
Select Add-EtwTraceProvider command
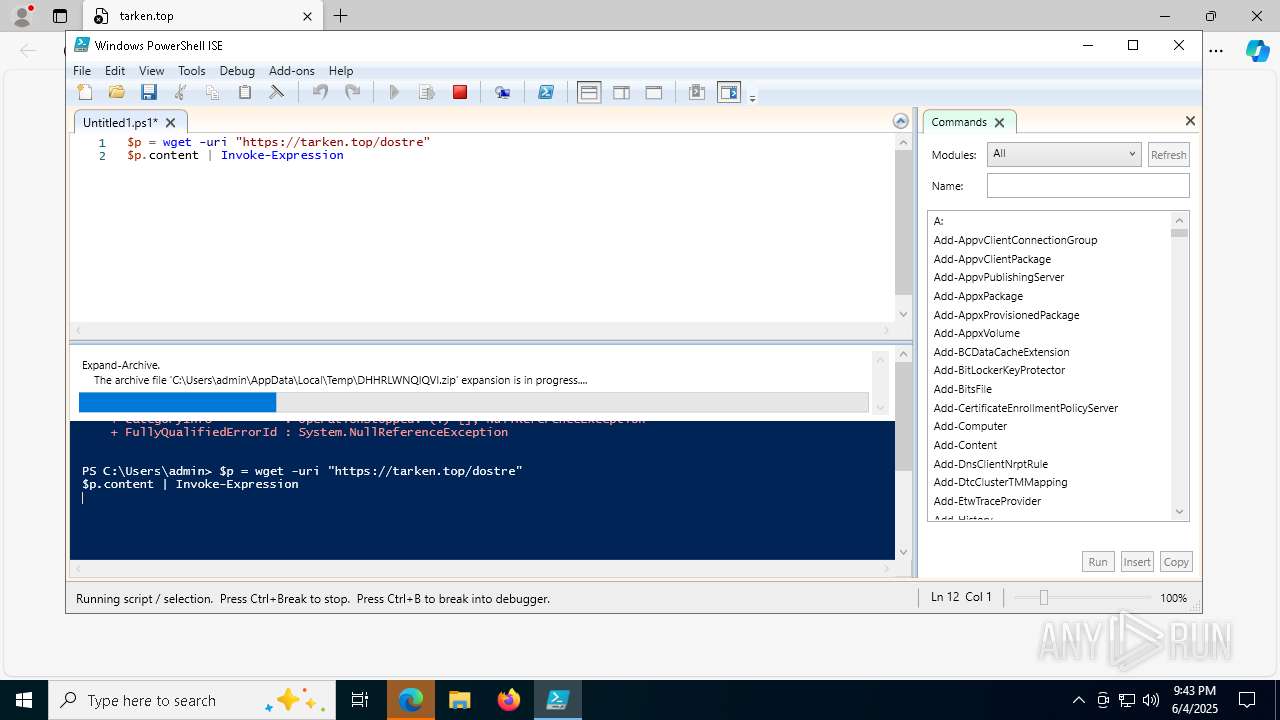987,501
